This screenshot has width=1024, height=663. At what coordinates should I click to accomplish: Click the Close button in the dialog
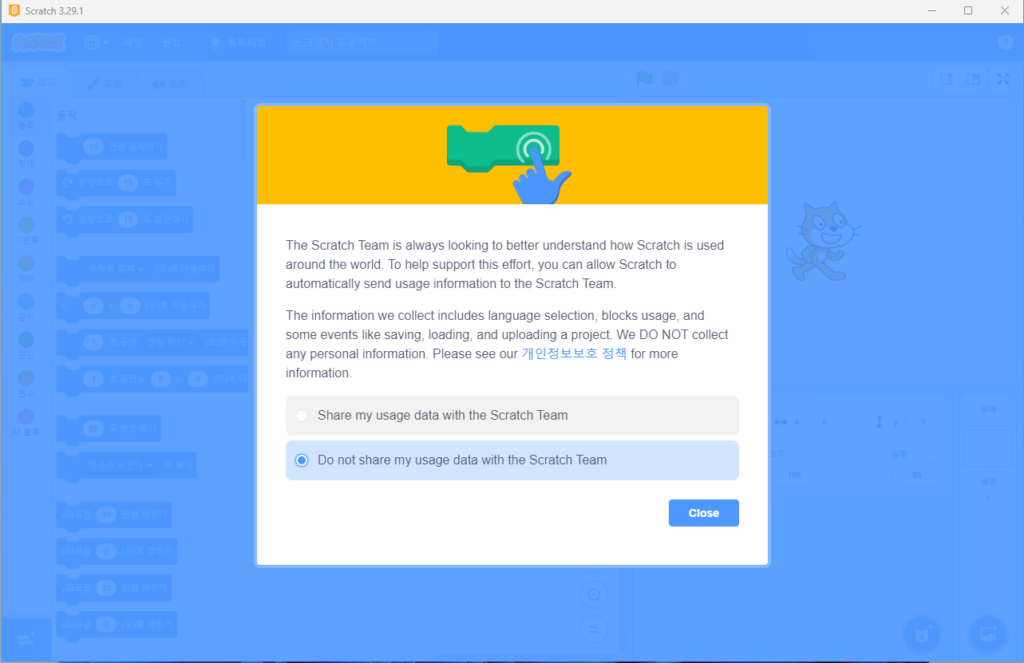[x=703, y=513]
